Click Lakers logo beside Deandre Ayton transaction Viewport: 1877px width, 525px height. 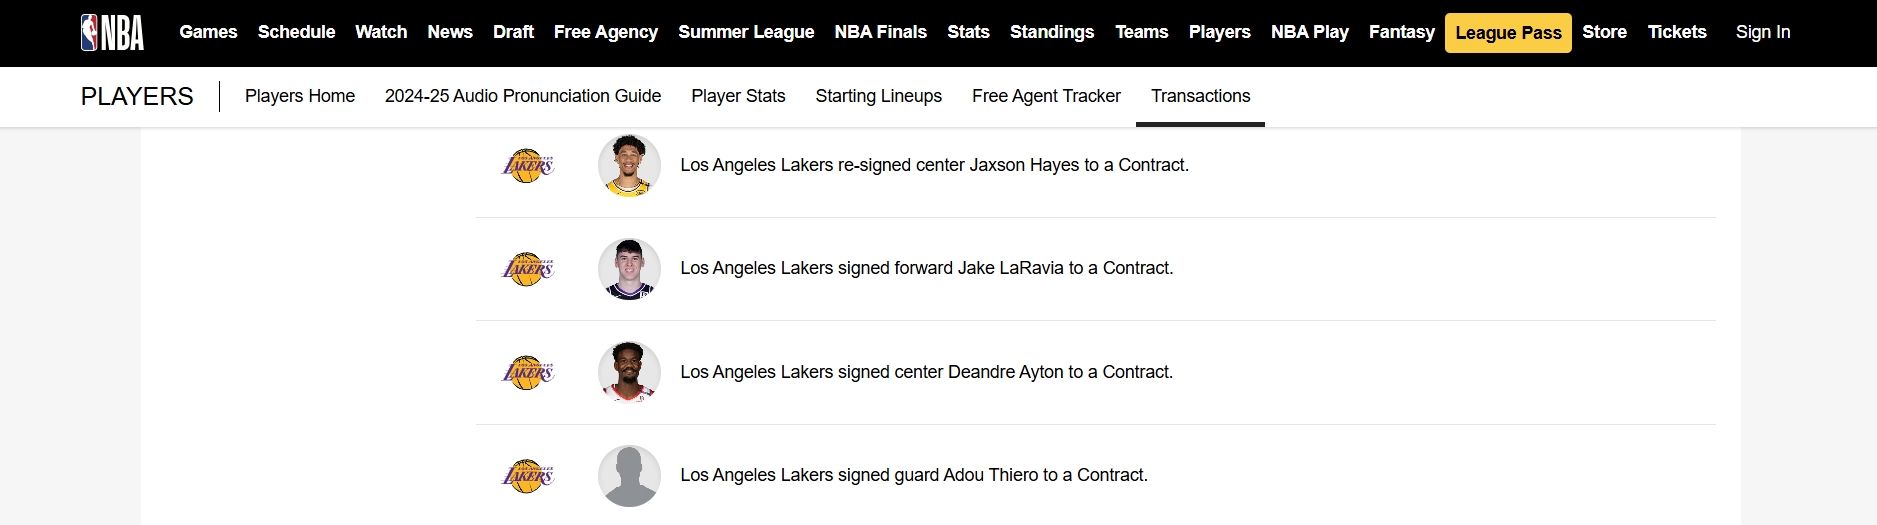(x=528, y=372)
